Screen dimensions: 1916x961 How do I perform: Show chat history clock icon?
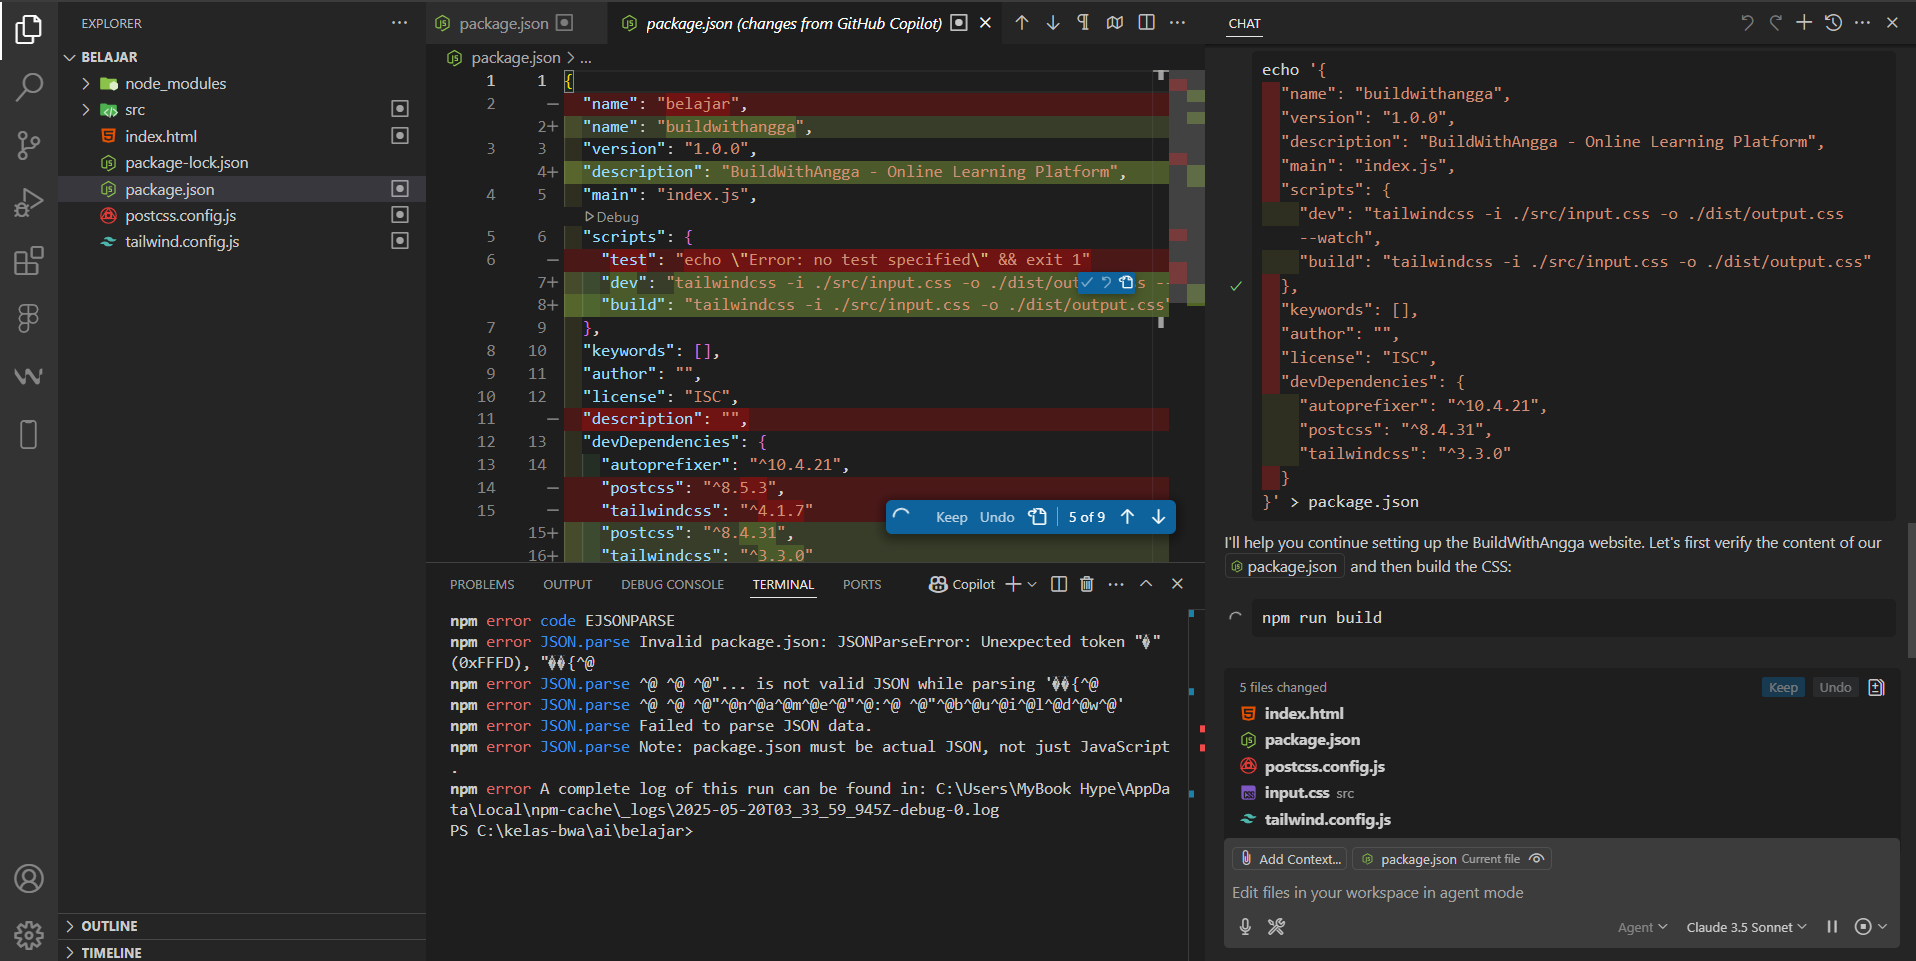tap(1833, 22)
